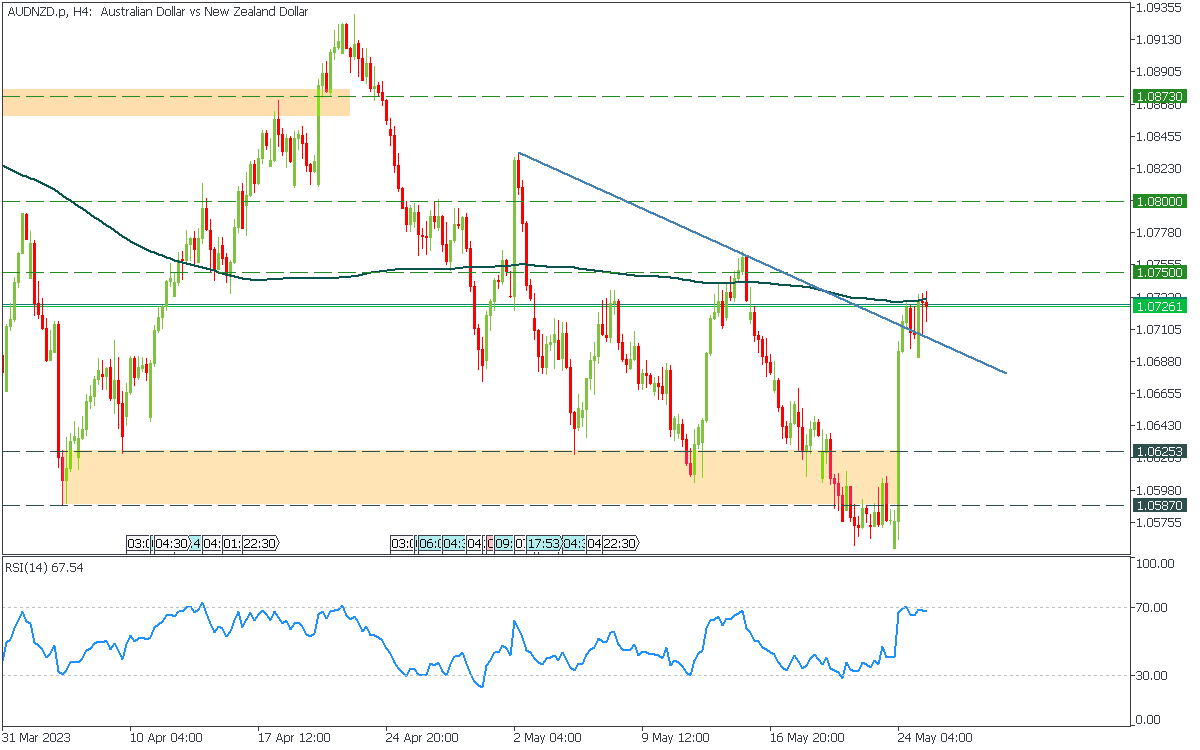1200x750 pixels.
Task: Select the upper orange resistance zone rectangle
Action: click(175, 102)
